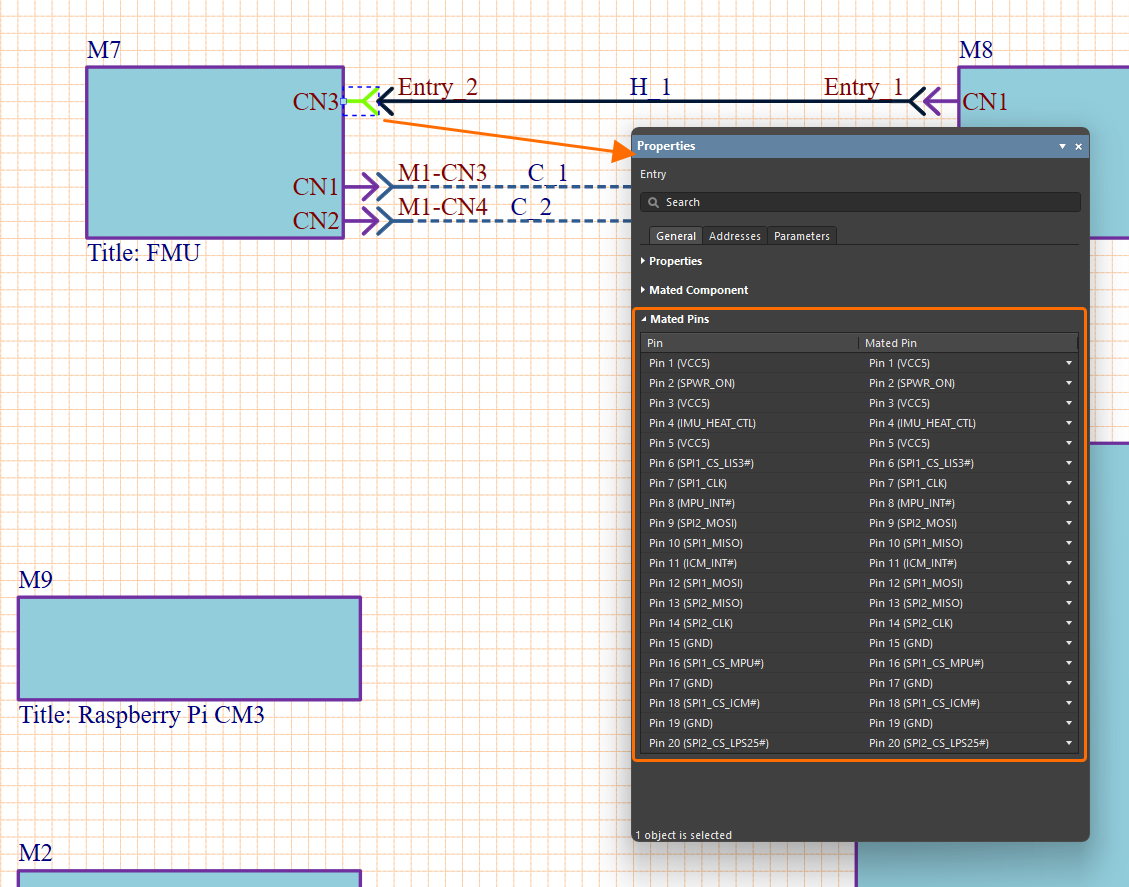Open Mated Pin dropdown for Pin 8 (MPU_INT#)
Viewport: 1129px width, 887px height.
click(x=1069, y=503)
